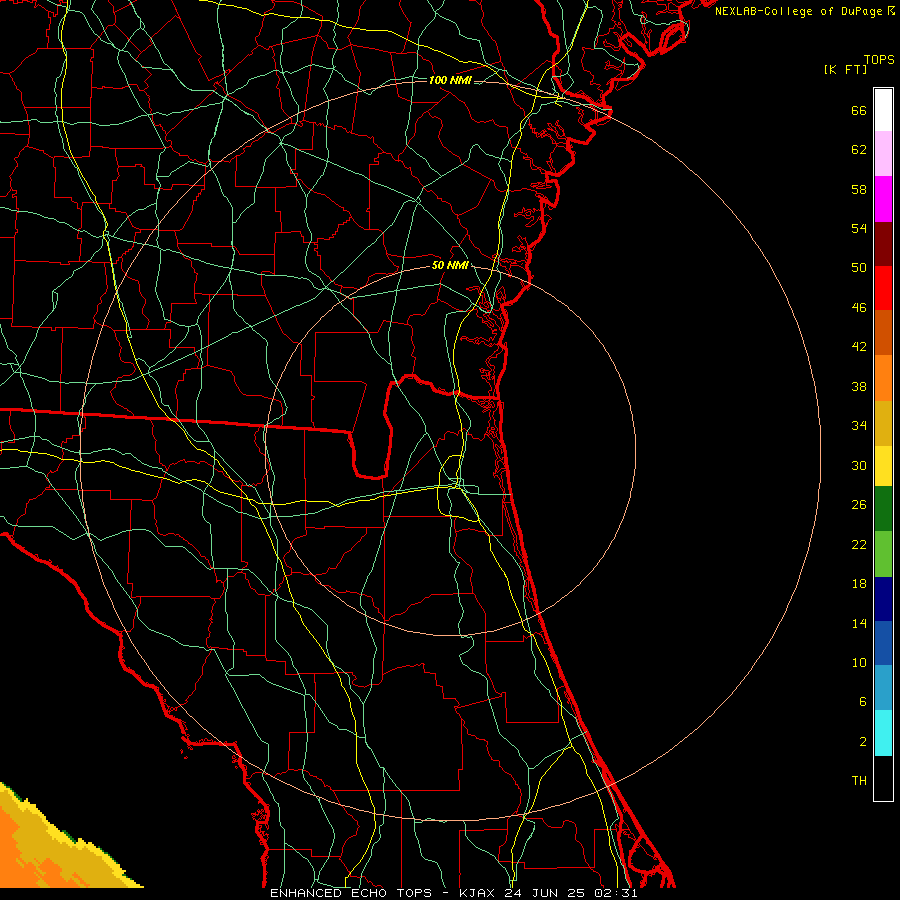This screenshot has width=900, height=900.
Task: Click the light pink 62 kft swatch
Action: click(883, 154)
